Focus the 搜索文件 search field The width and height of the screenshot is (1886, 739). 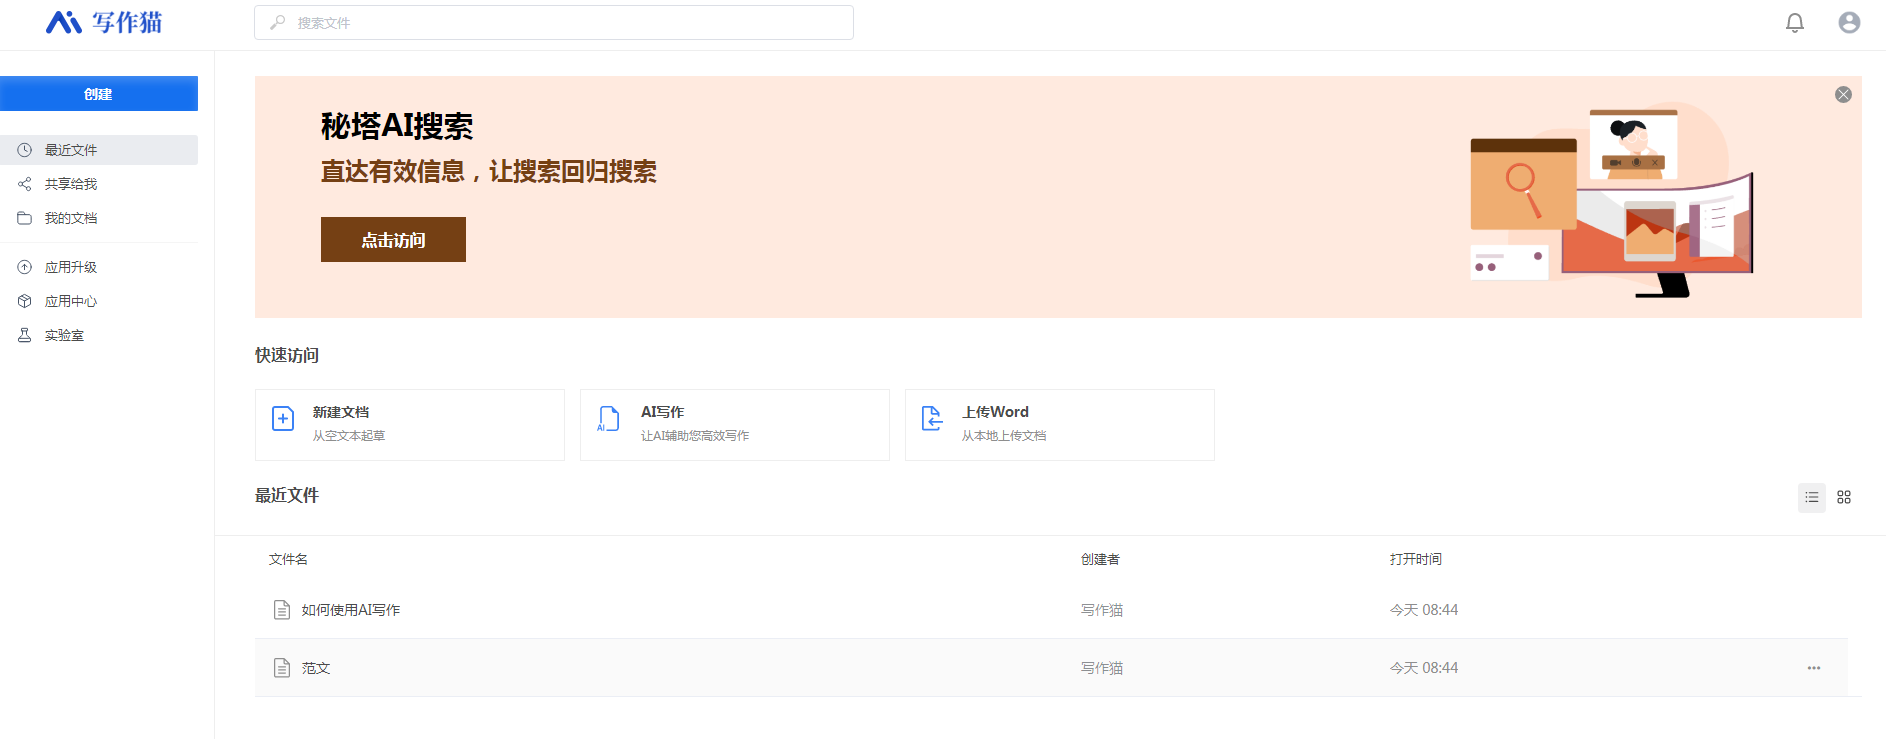click(553, 23)
